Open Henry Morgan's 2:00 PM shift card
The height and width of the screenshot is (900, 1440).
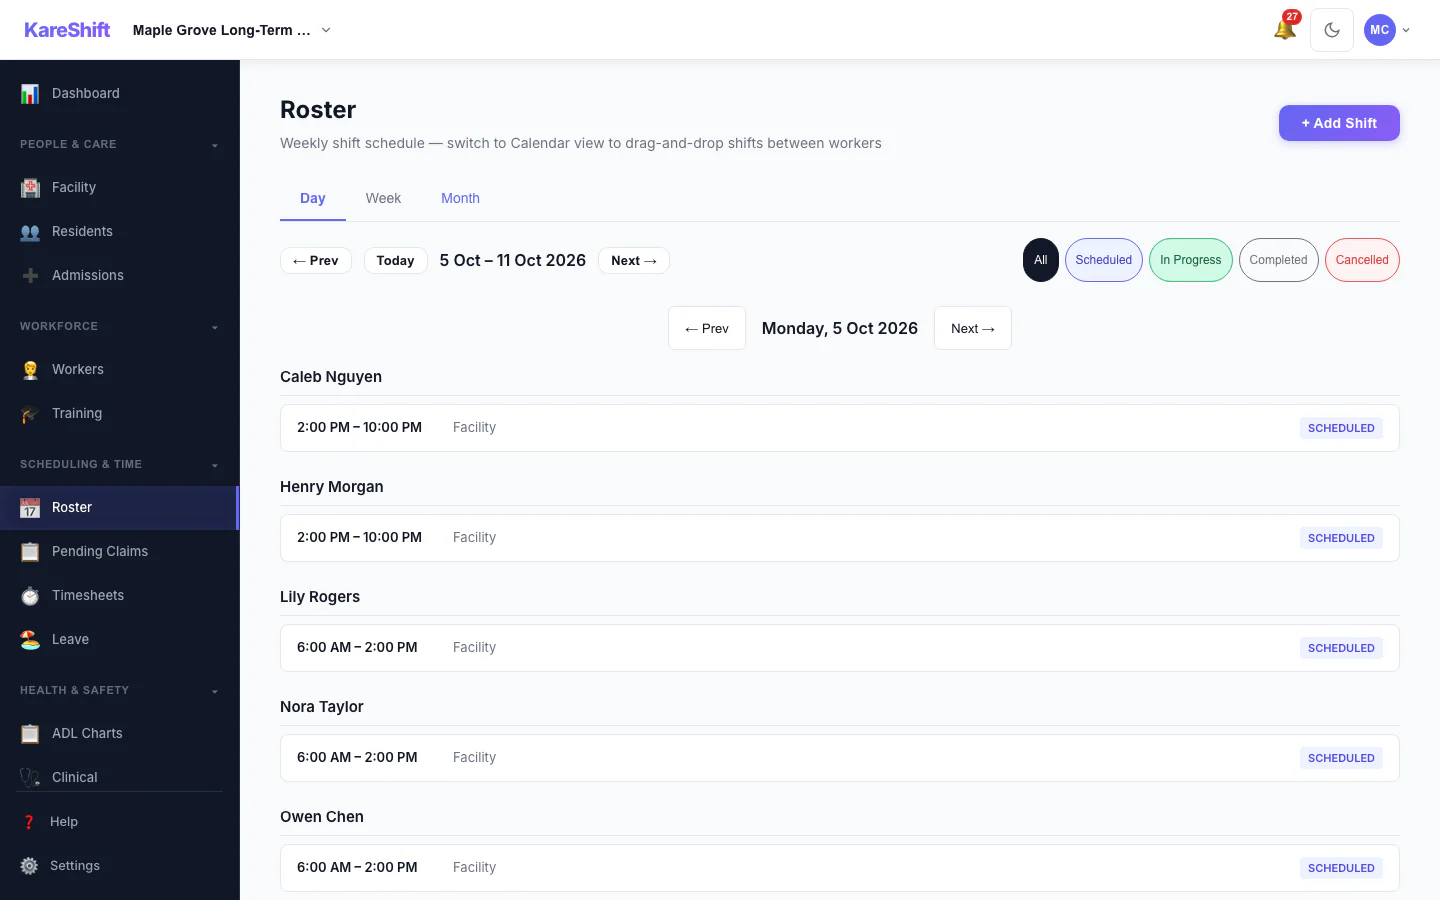840,538
